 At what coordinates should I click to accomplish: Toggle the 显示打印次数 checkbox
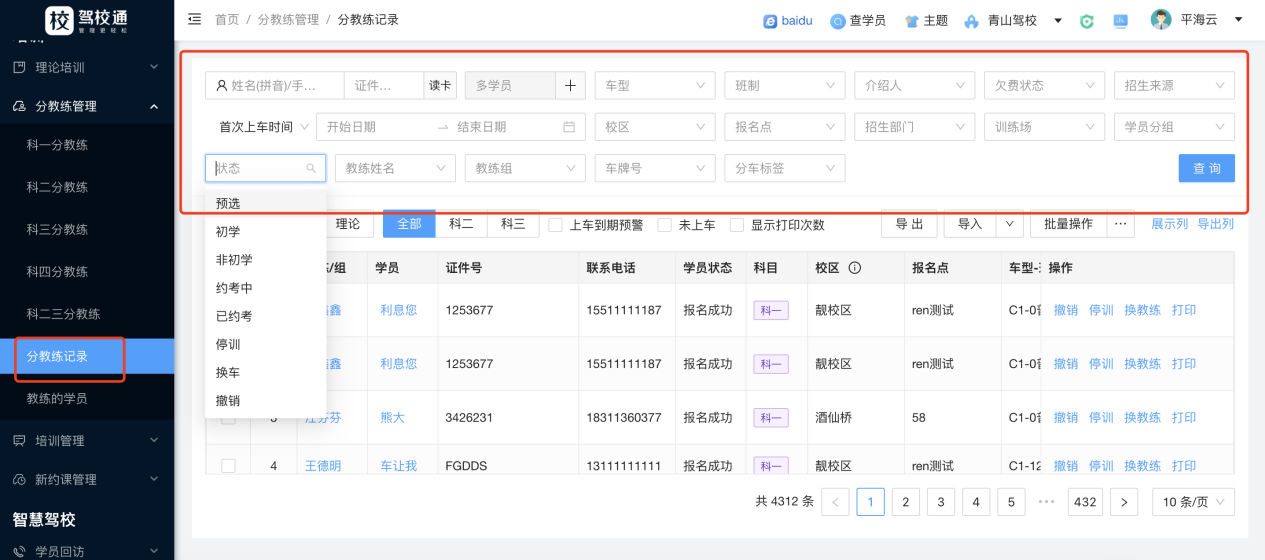737,225
